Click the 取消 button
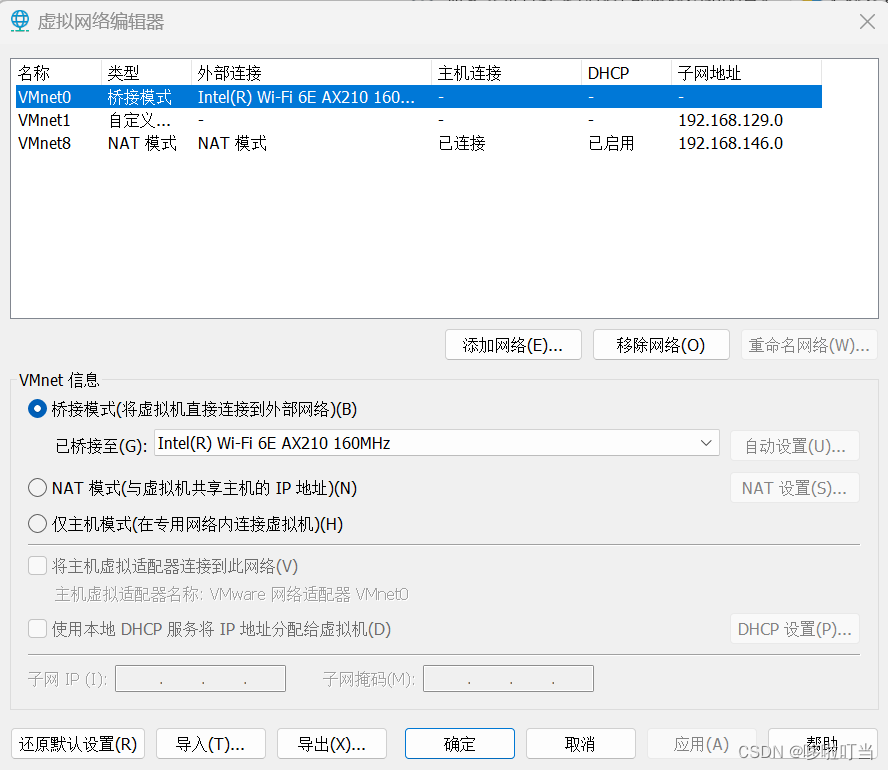The width and height of the screenshot is (888, 770). [580, 743]
